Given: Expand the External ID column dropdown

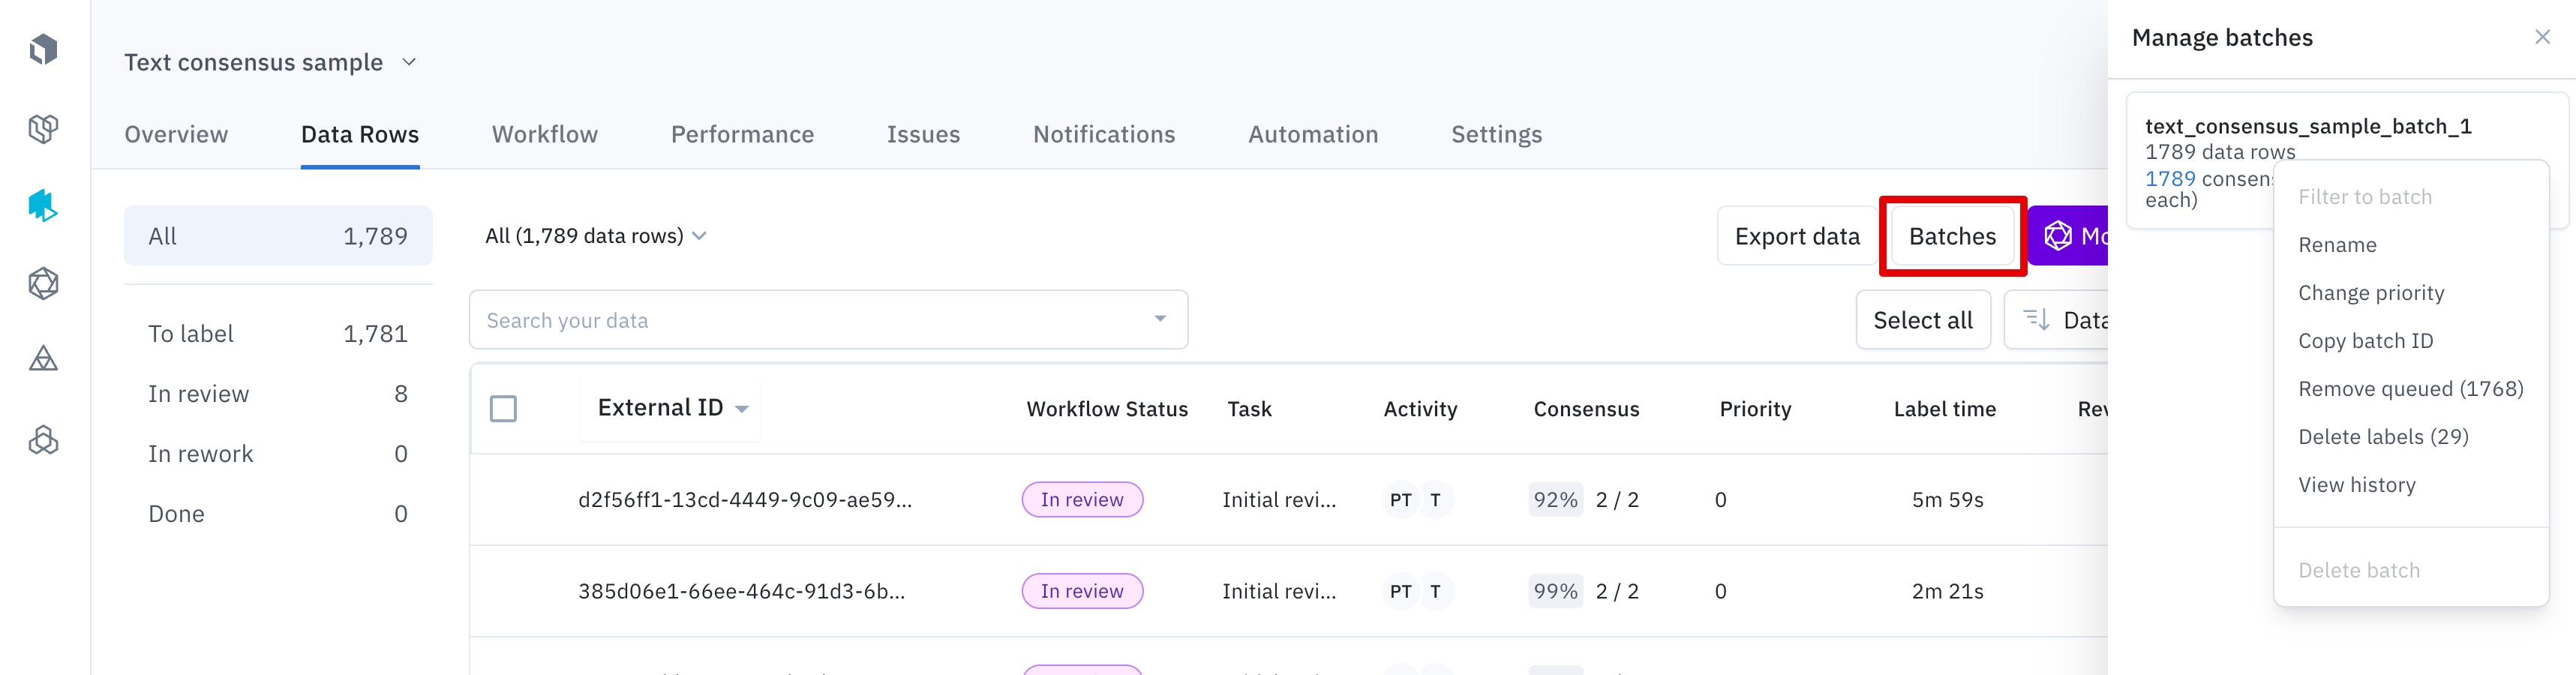Looking at the screenshot, I should pyautogui.click(x=742, y=409).
